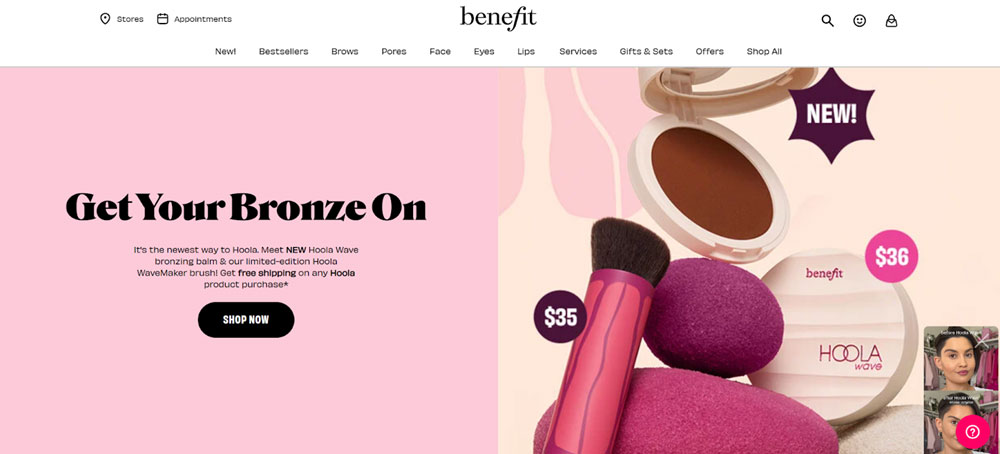Open the Offers page link

(x=709, y=52)
